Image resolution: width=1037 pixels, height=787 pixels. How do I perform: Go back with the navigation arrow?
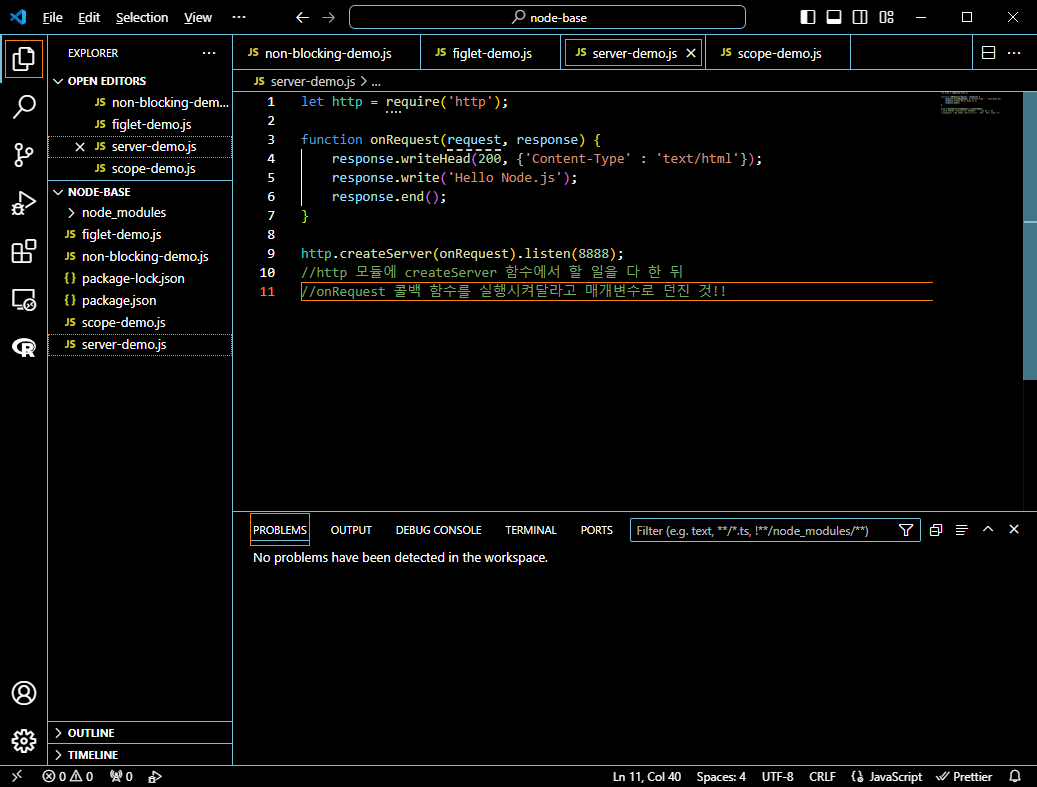point(302,17)
